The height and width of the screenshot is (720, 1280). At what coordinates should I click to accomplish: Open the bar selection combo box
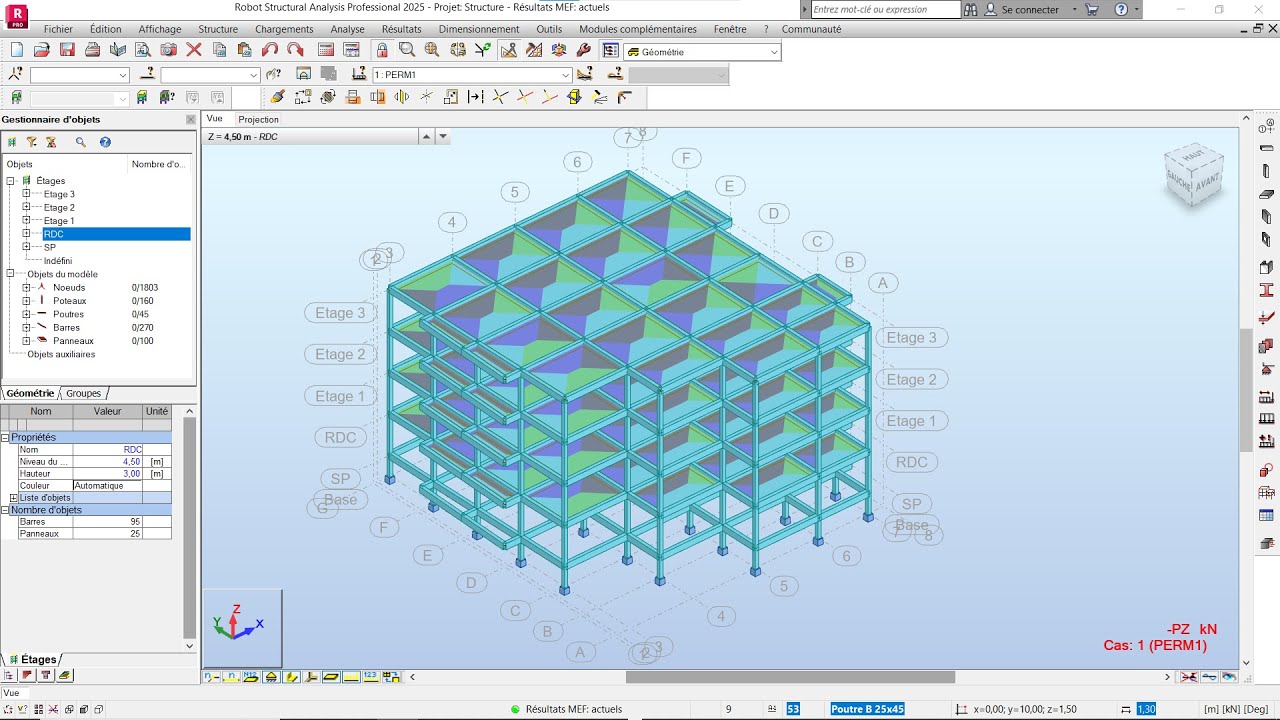click(211, 75)
